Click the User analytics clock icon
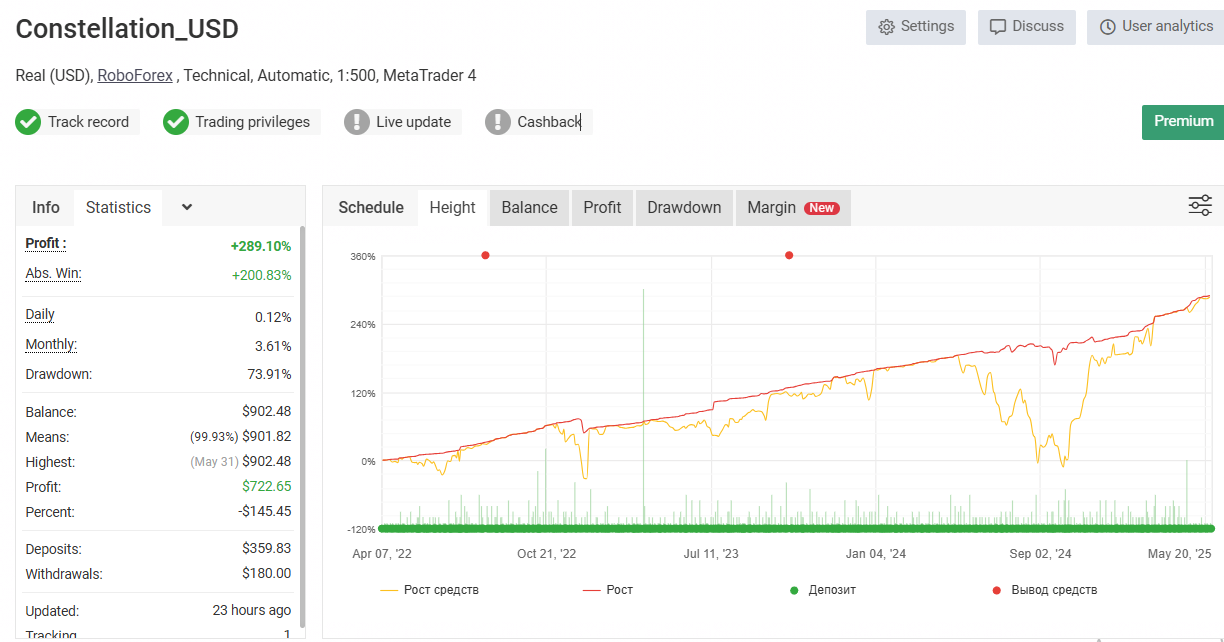 [1108, 27]
